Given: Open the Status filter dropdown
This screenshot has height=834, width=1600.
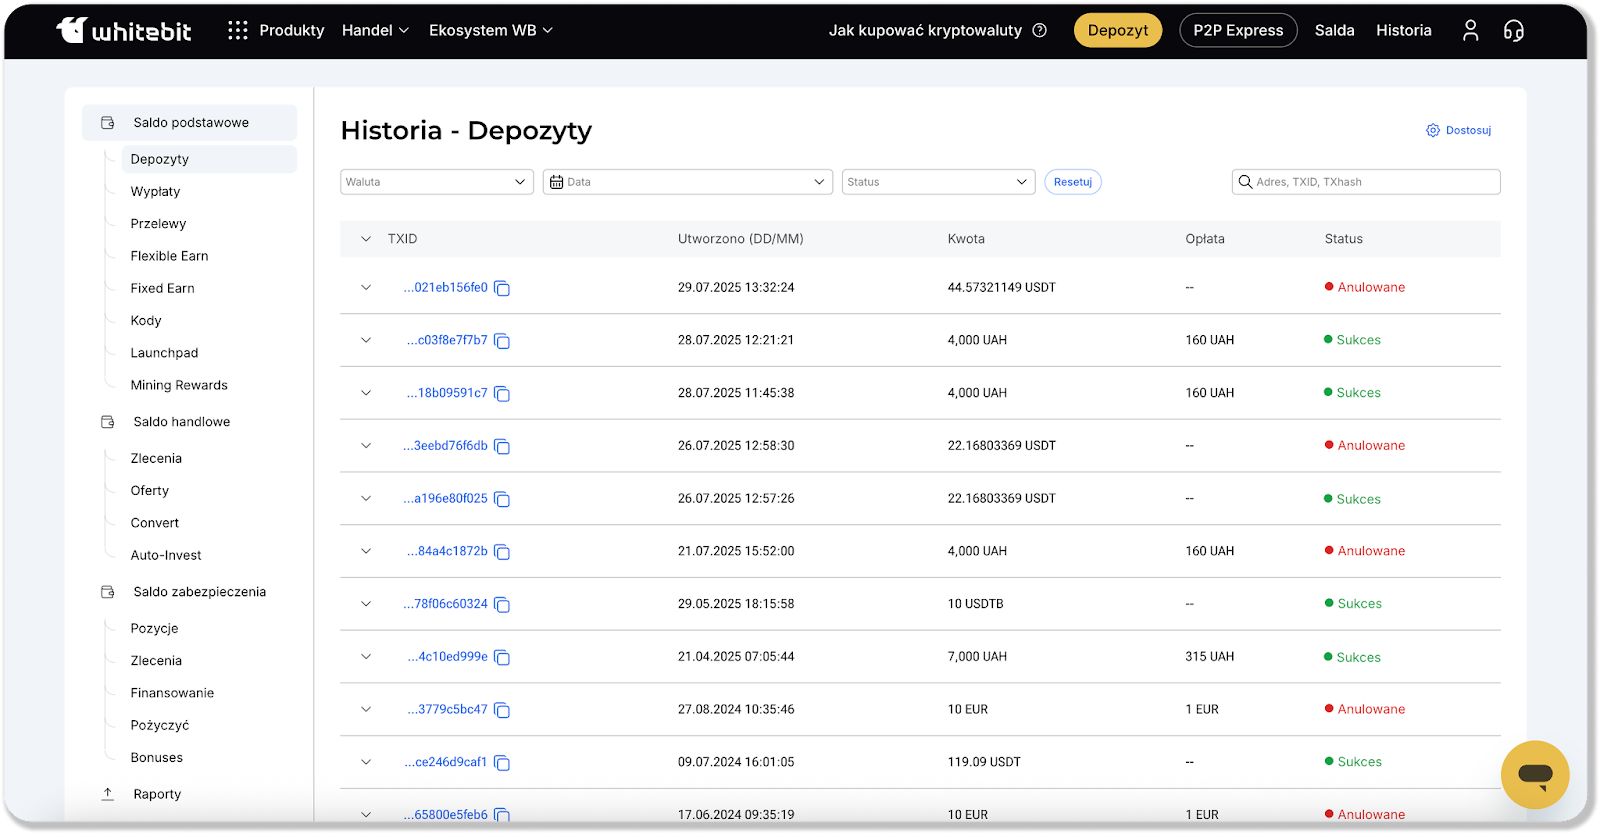Looking at the screenshot, I should tap(937, 182).
